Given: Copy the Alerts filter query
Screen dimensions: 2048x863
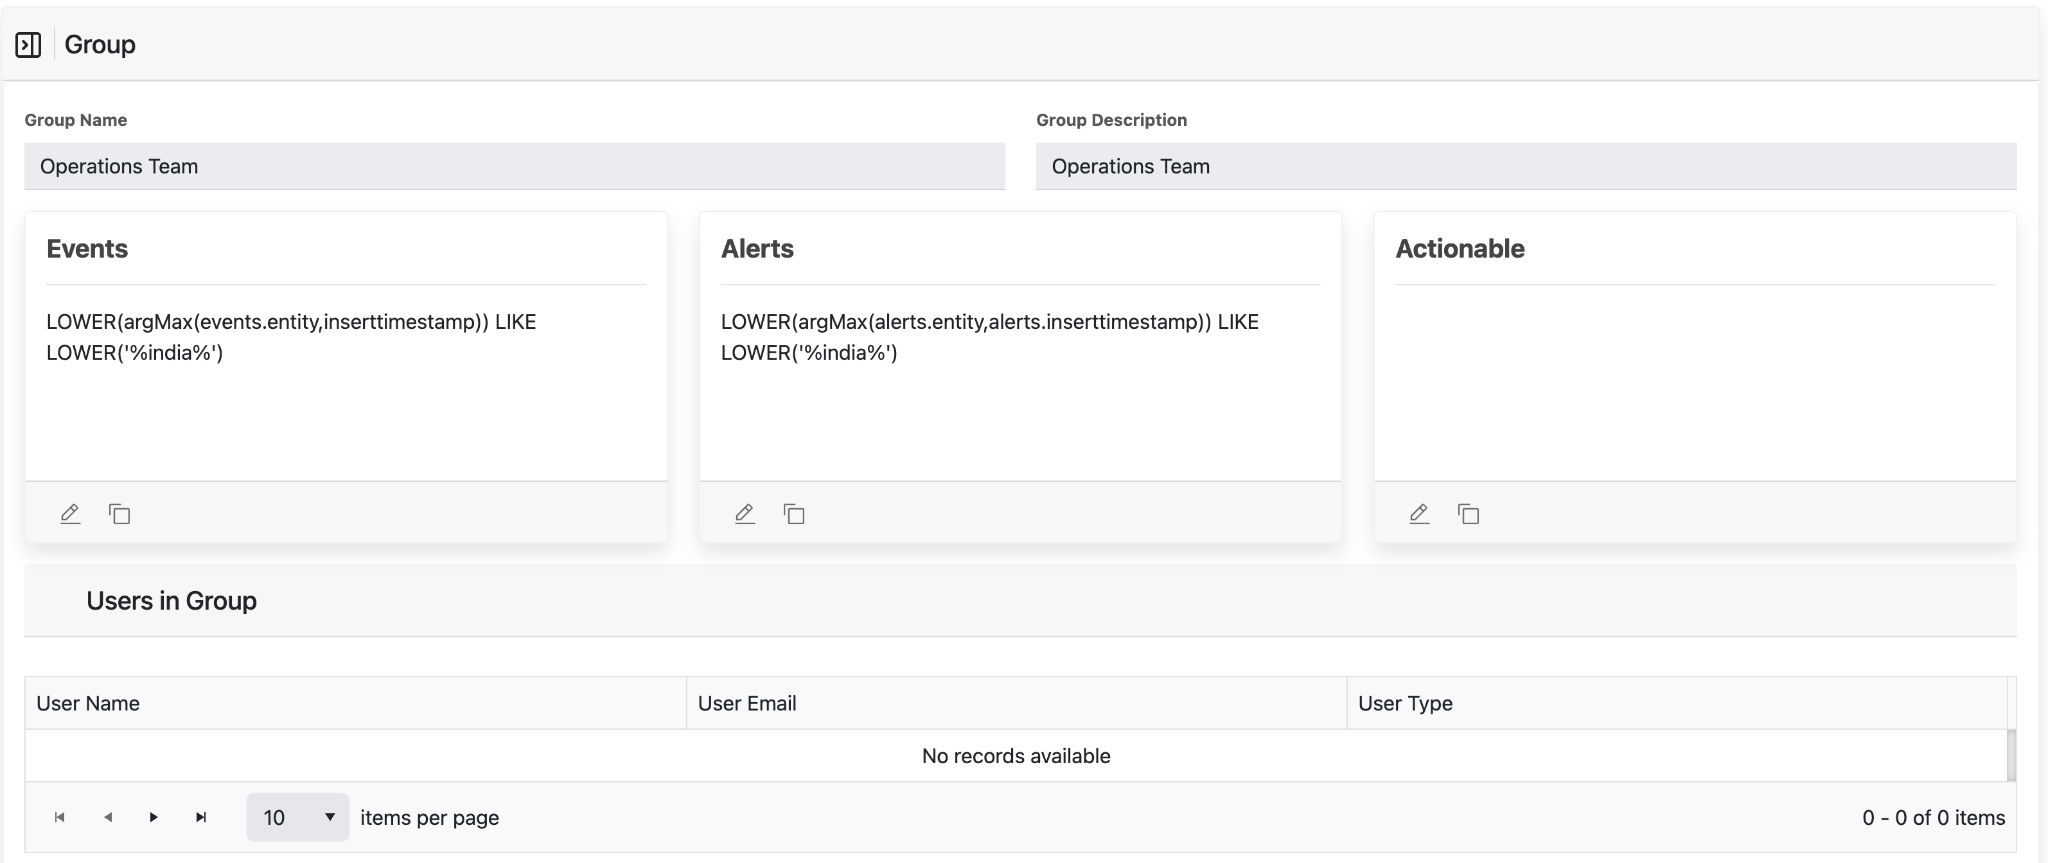Looking at the screenshot, I should click(794, 514).
